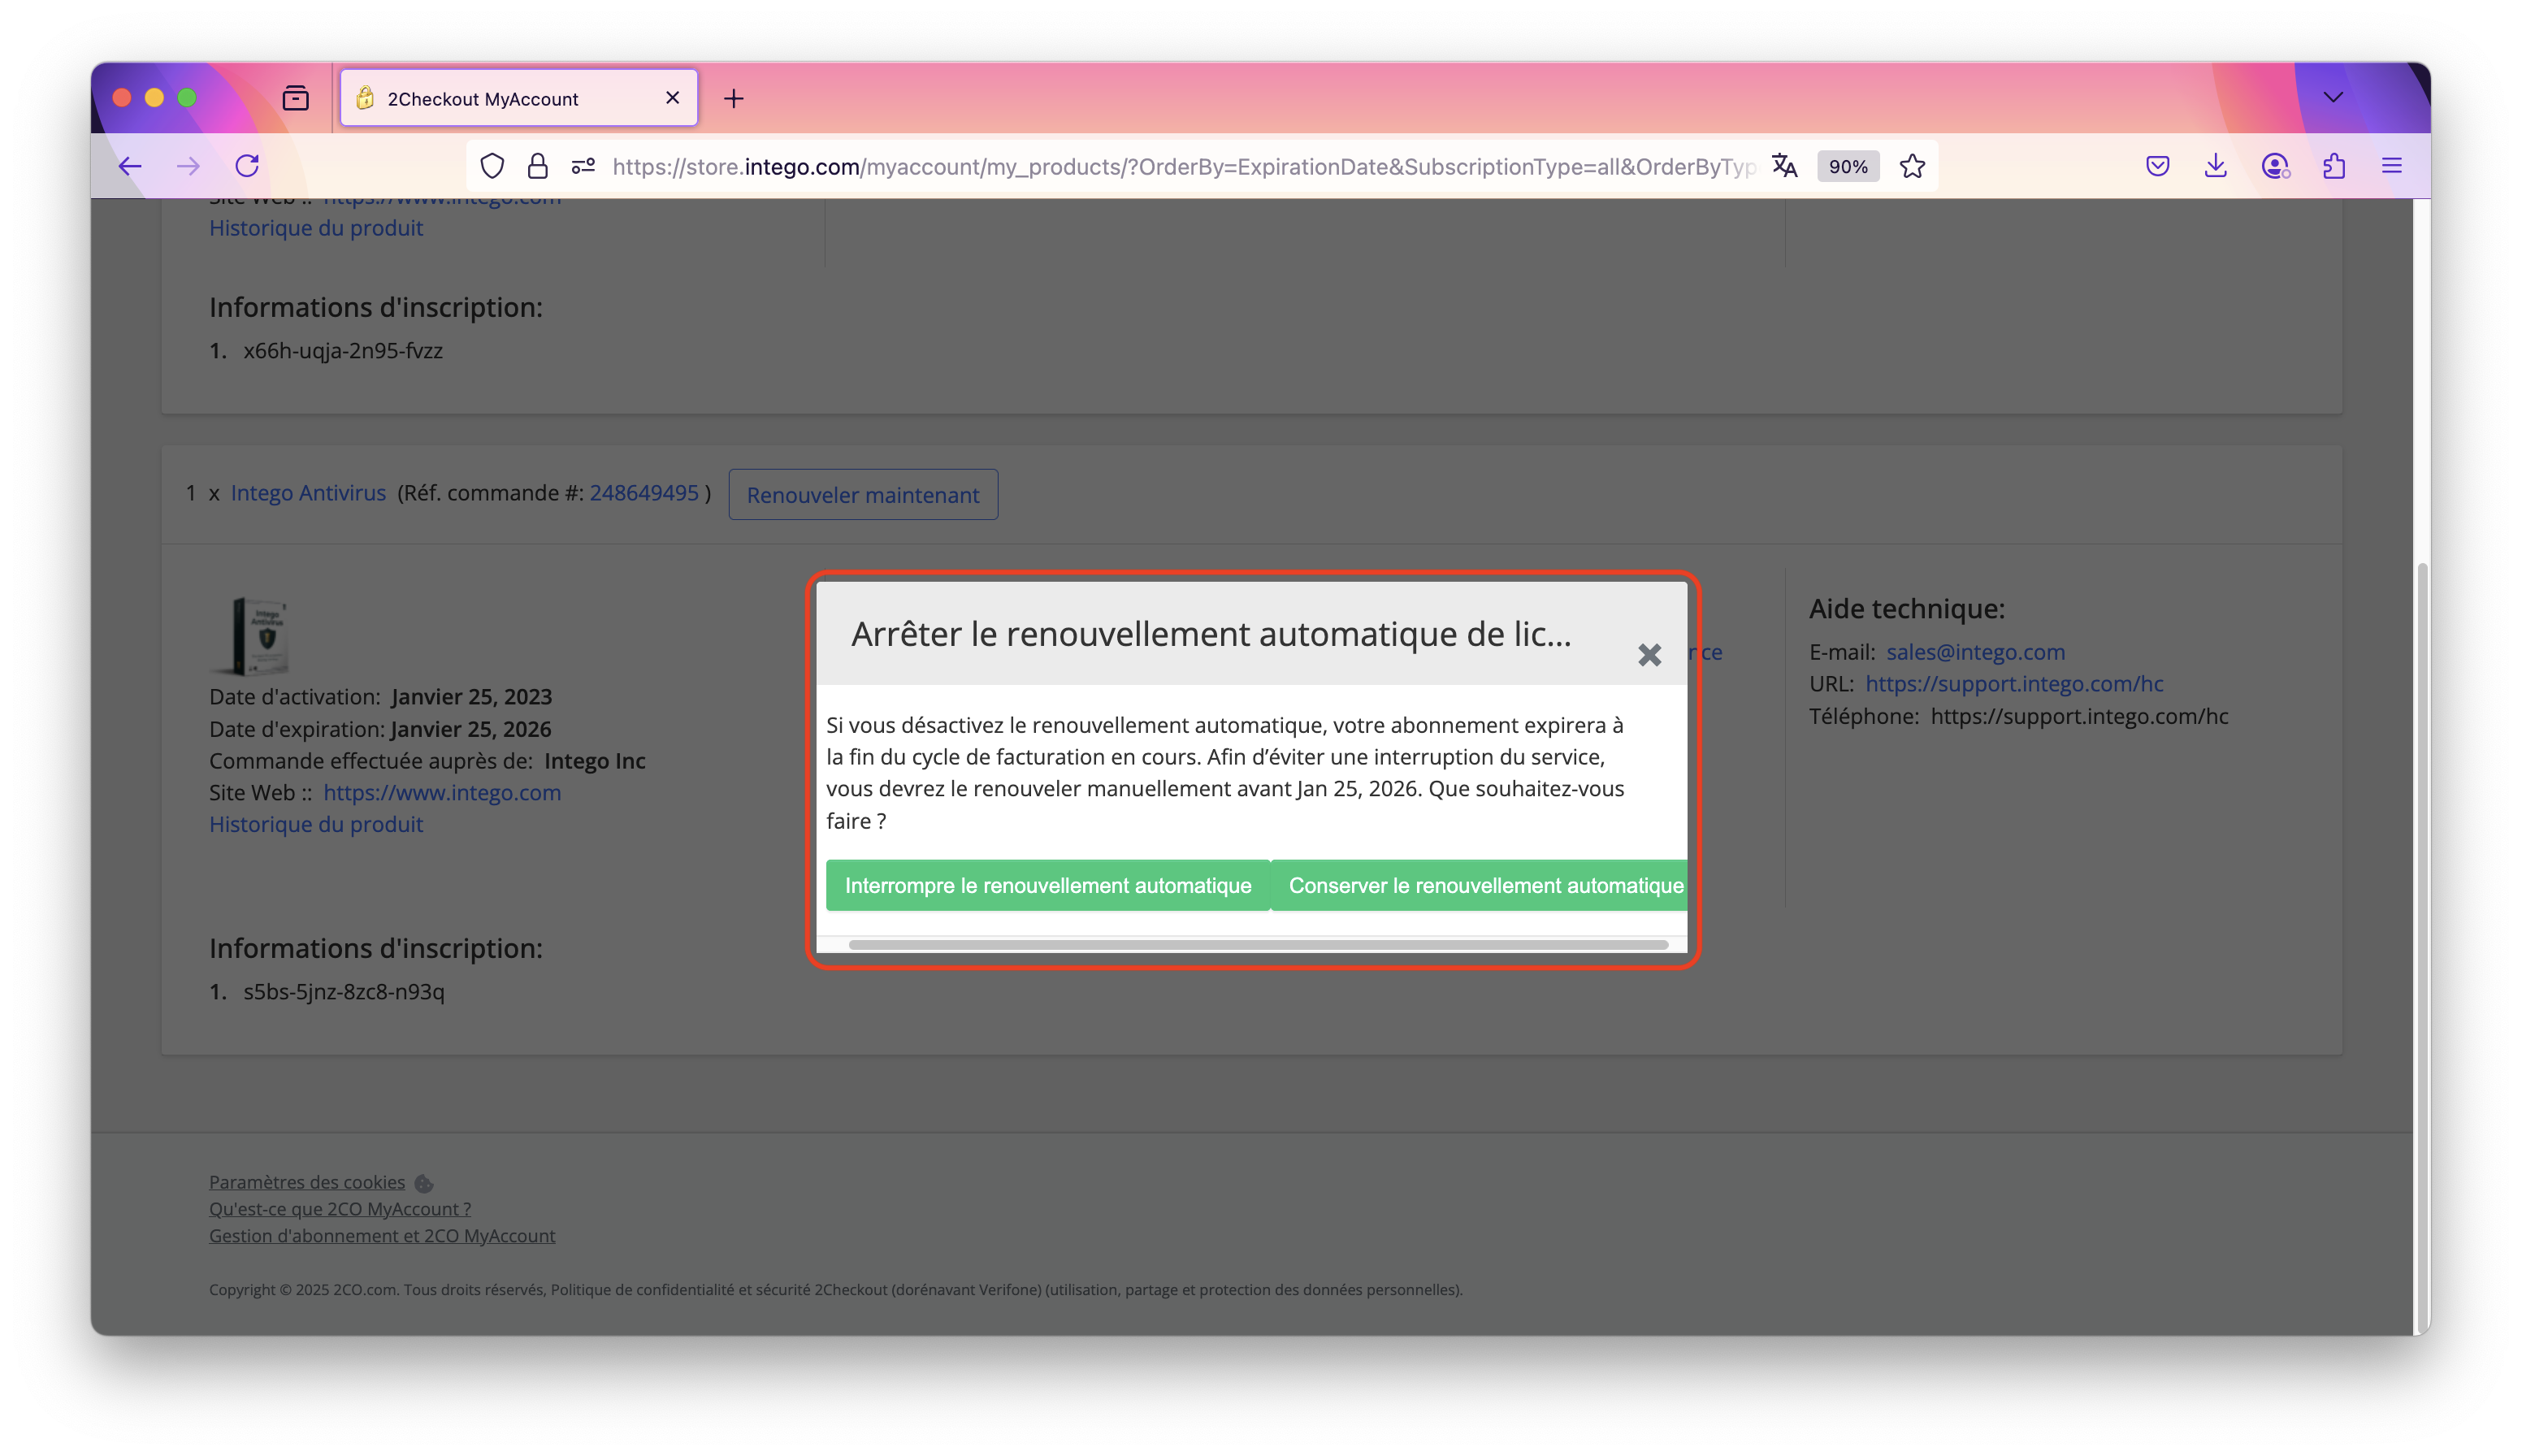Viewport: 2522px width, 1456px height.
Task: Reload the page
Action: (247, 166)
